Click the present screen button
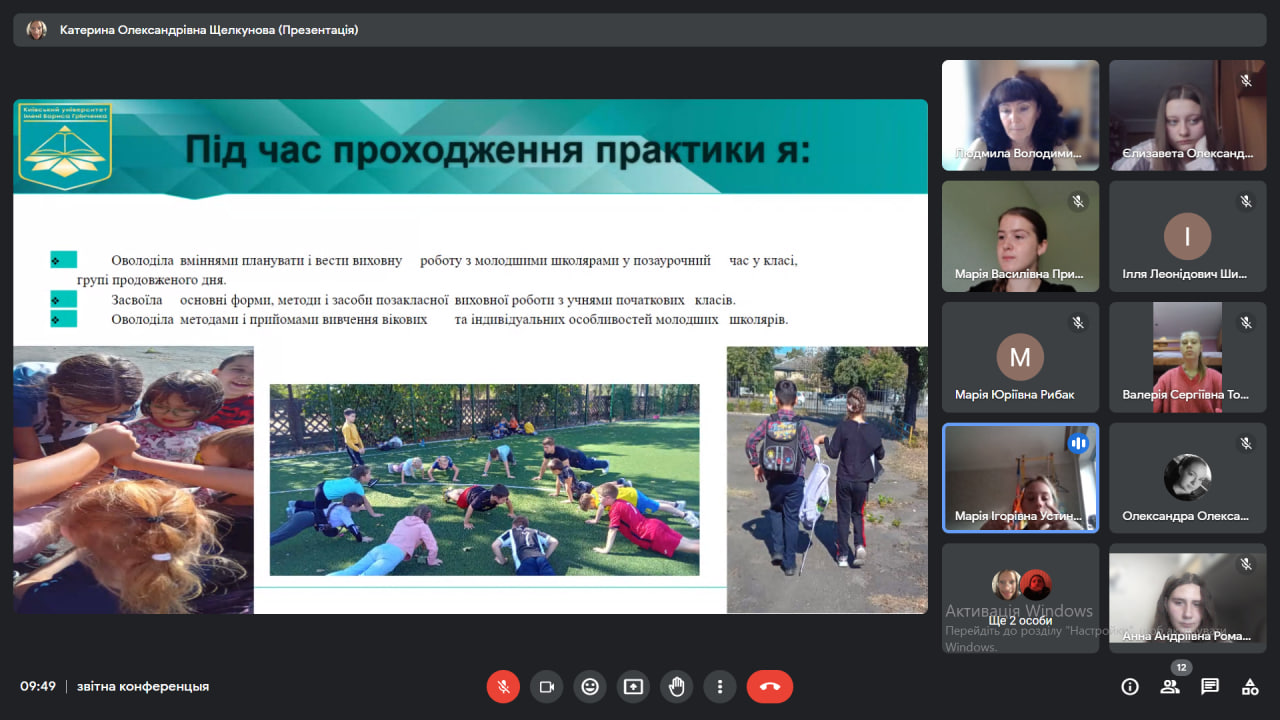 tap(633, 687)
